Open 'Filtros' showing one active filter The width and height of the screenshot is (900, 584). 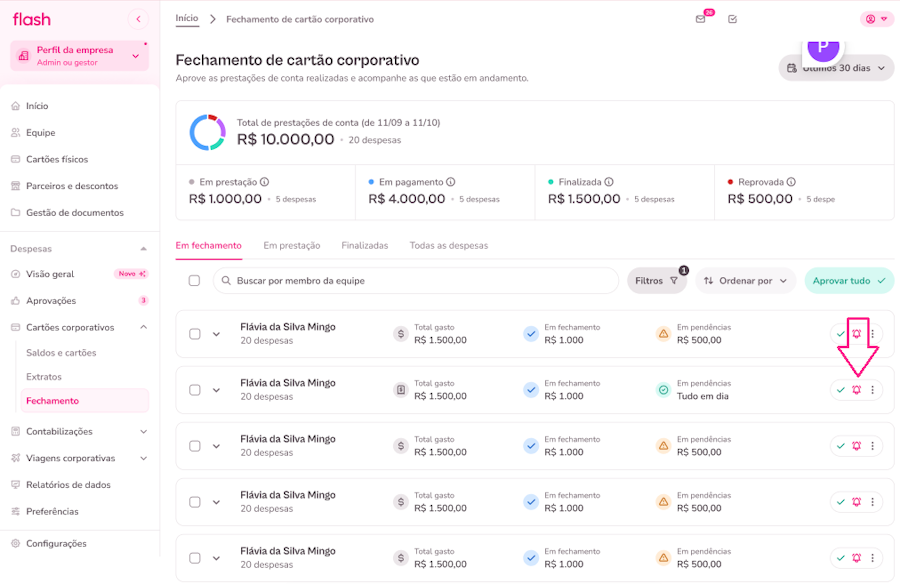[x=655, y=281]
